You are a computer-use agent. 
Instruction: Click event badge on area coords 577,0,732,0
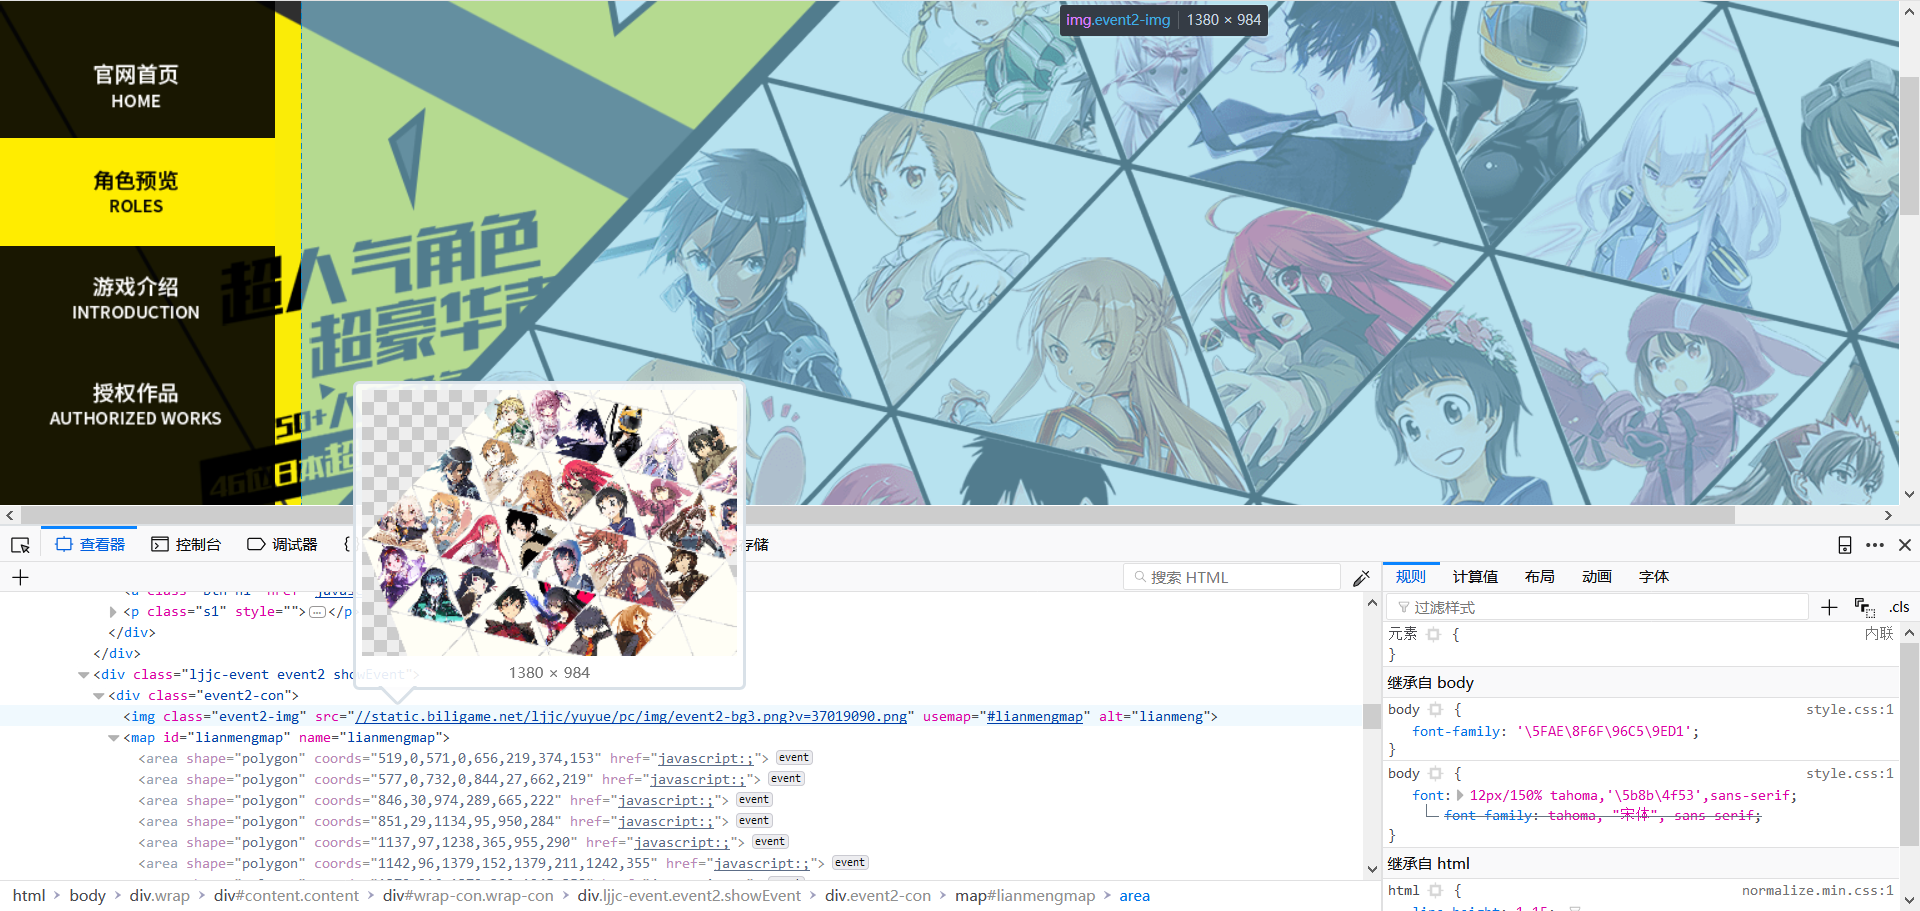click(786, 779)
